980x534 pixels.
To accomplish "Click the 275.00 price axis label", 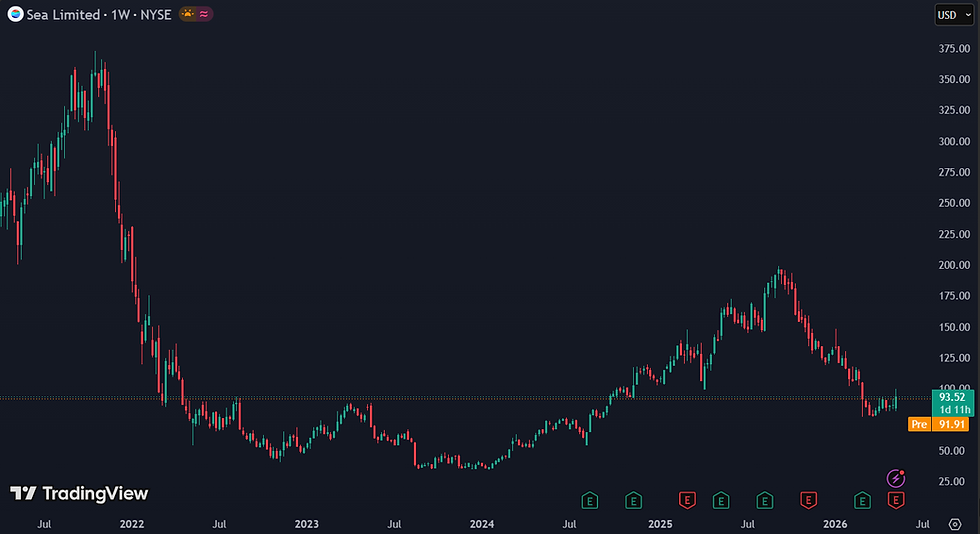I will (954, 172).
